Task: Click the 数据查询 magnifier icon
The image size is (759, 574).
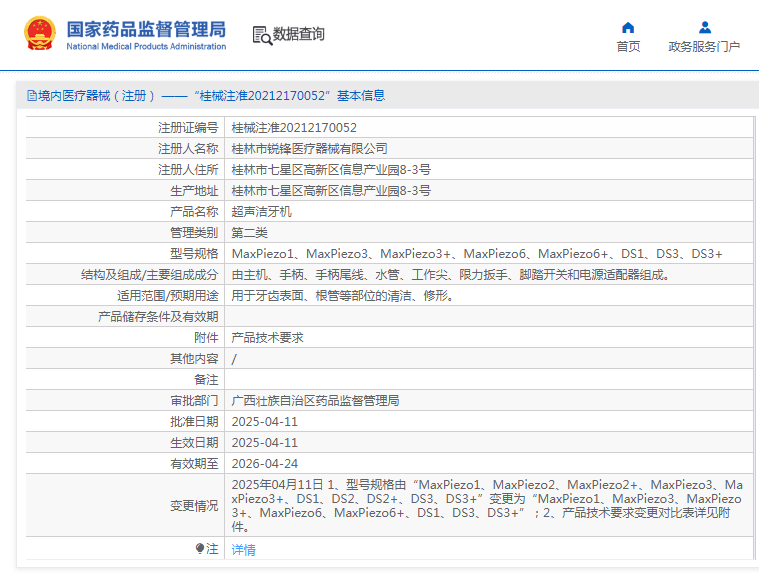Action: point(262,35)
